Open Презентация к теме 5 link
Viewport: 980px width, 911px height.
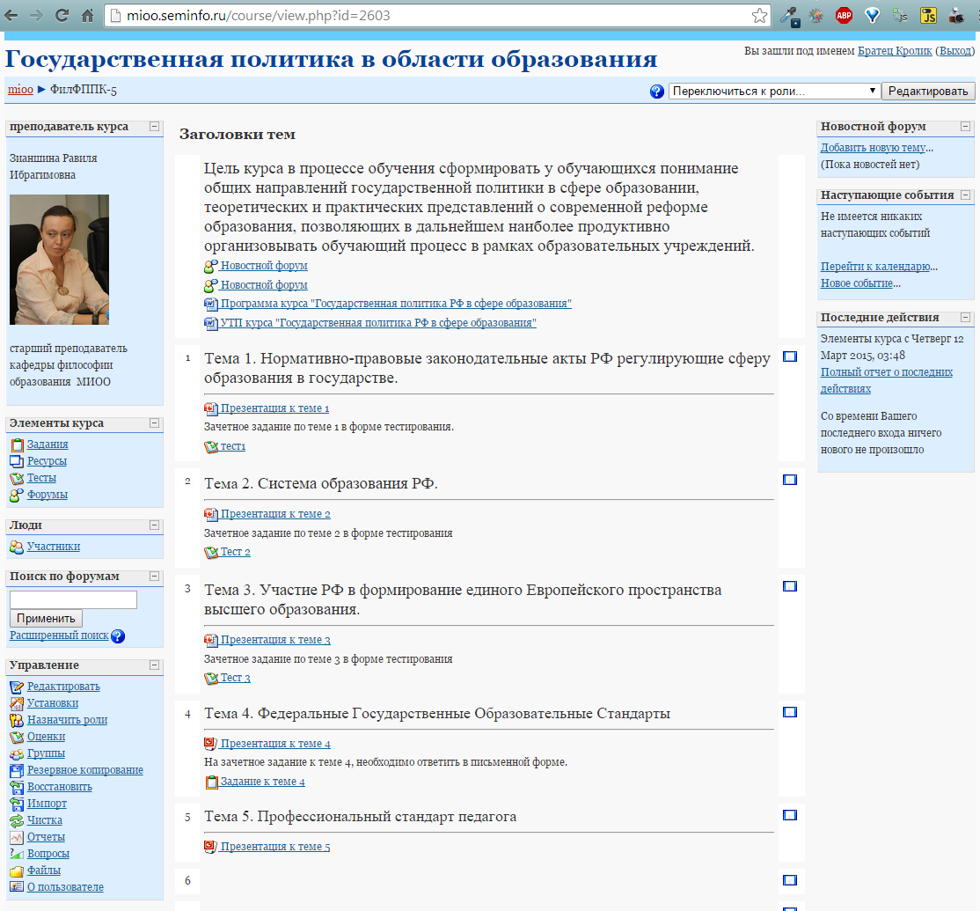pos(275,847)
